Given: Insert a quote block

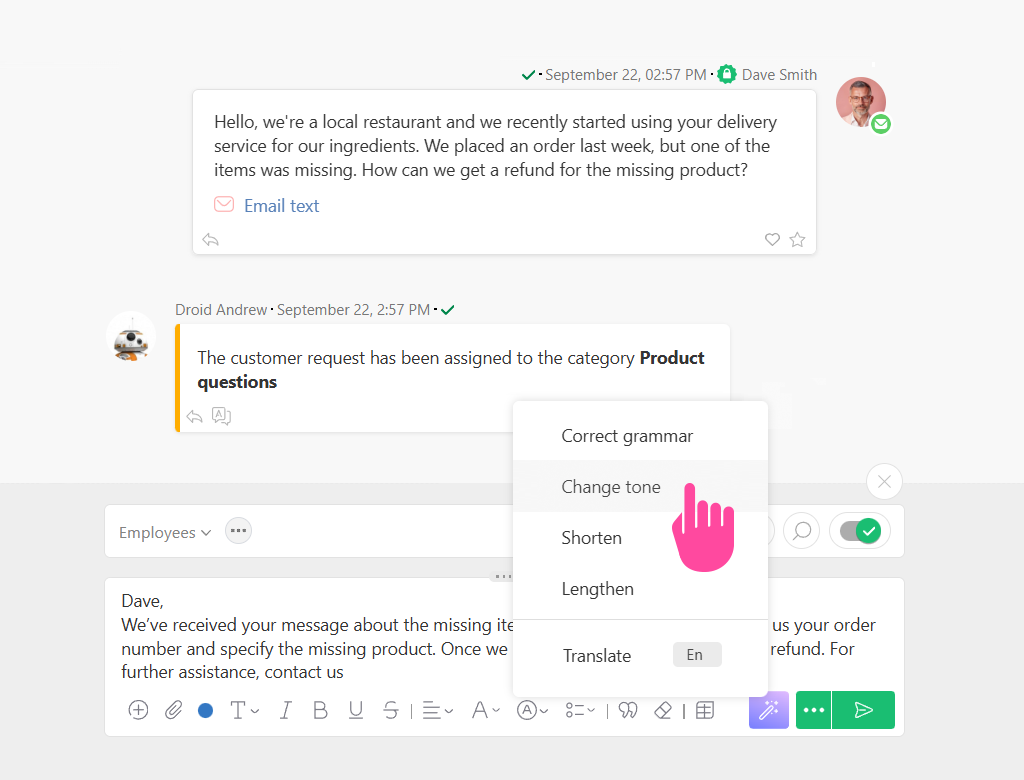Looking at the screenshot, I should click(x=628, y=710).
